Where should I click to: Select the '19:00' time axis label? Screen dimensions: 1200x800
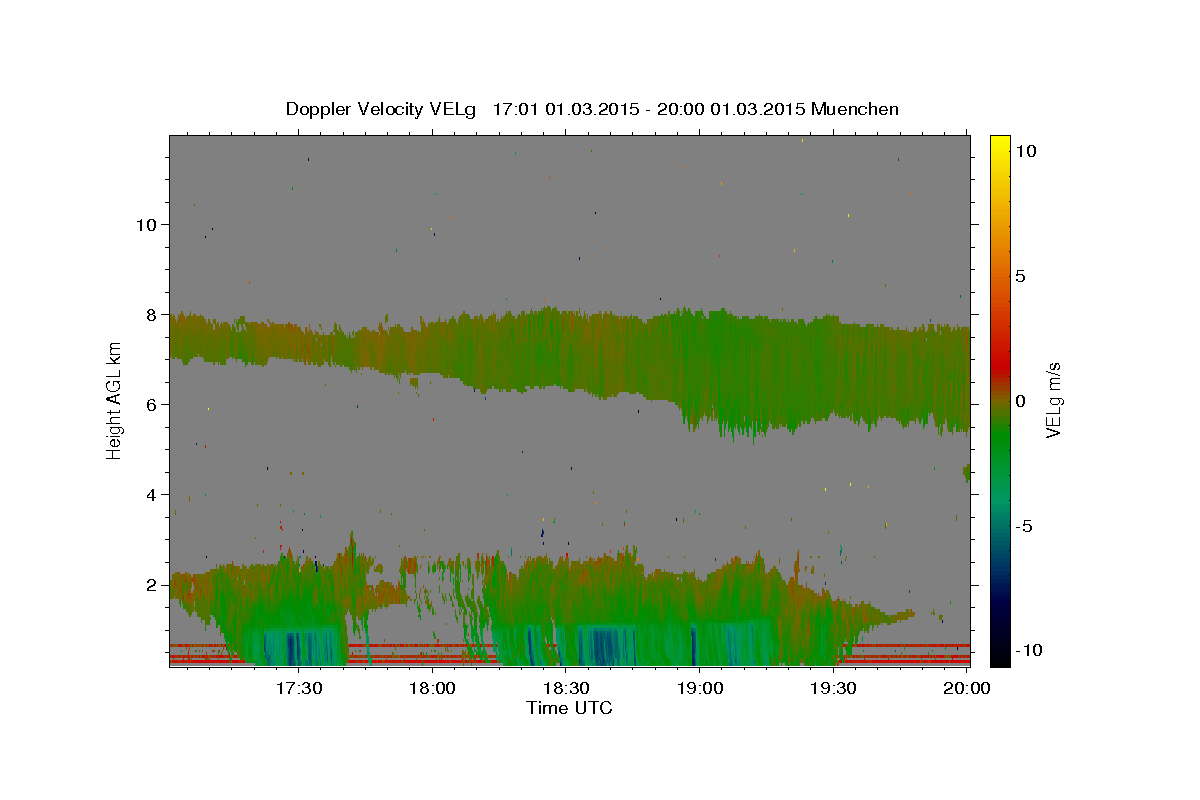click(700, 689)
